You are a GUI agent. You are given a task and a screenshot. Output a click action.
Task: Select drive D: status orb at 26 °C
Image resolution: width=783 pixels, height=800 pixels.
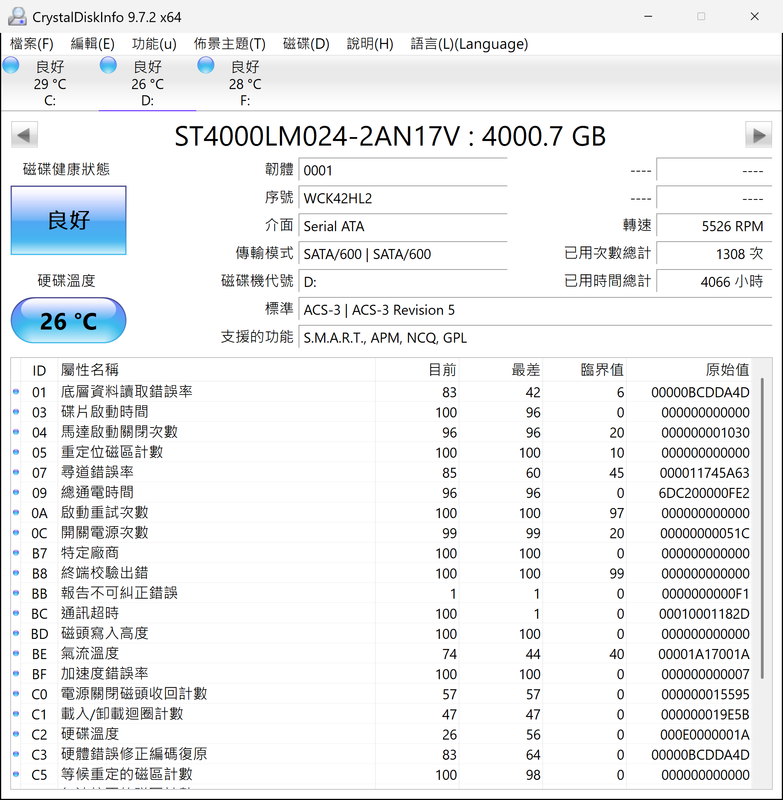108,65
